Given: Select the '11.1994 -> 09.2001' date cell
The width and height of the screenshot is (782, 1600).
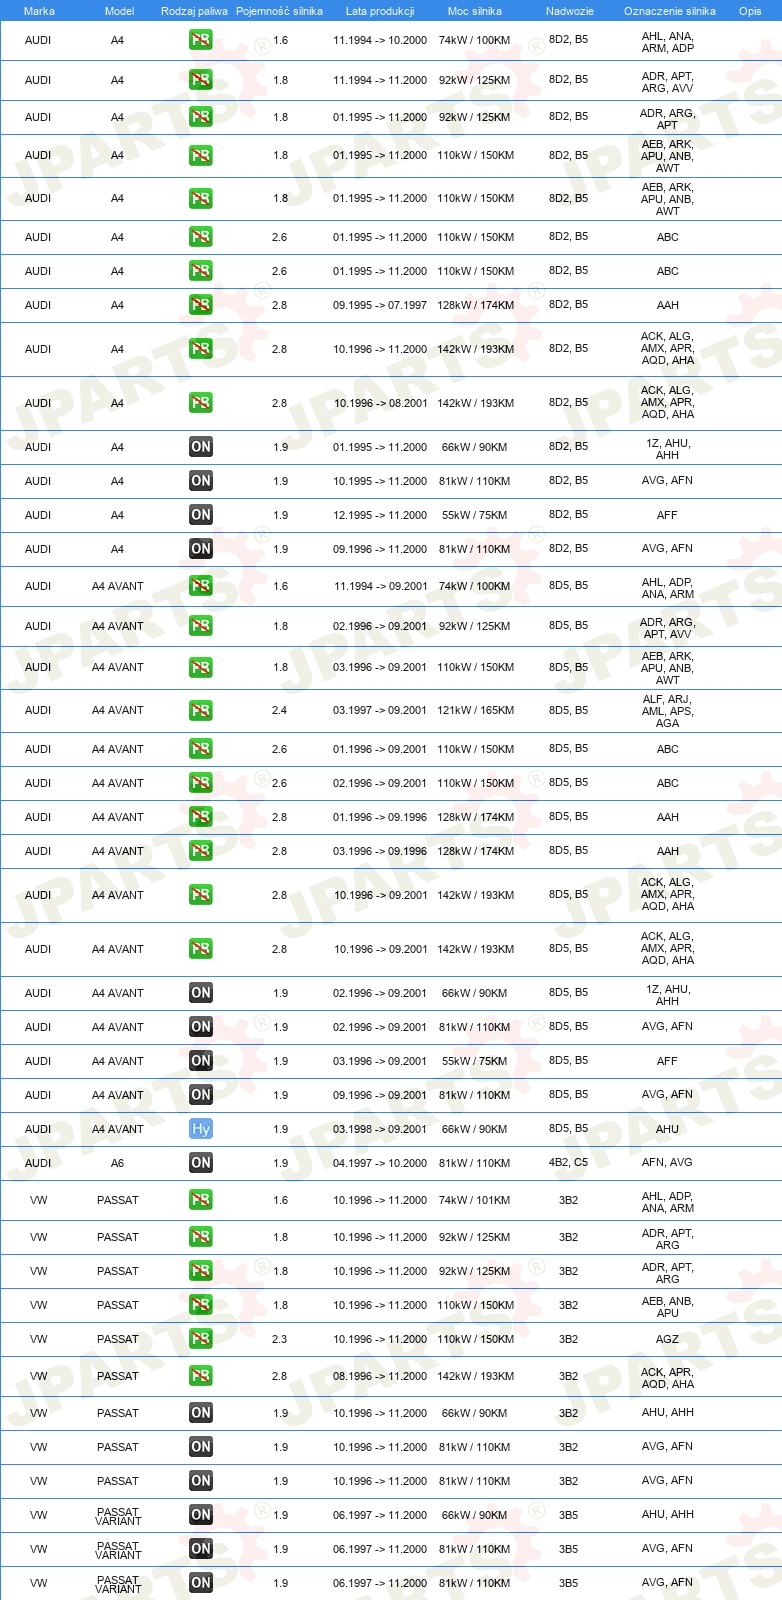Looking at the screenshot, I should click(380, 586).
